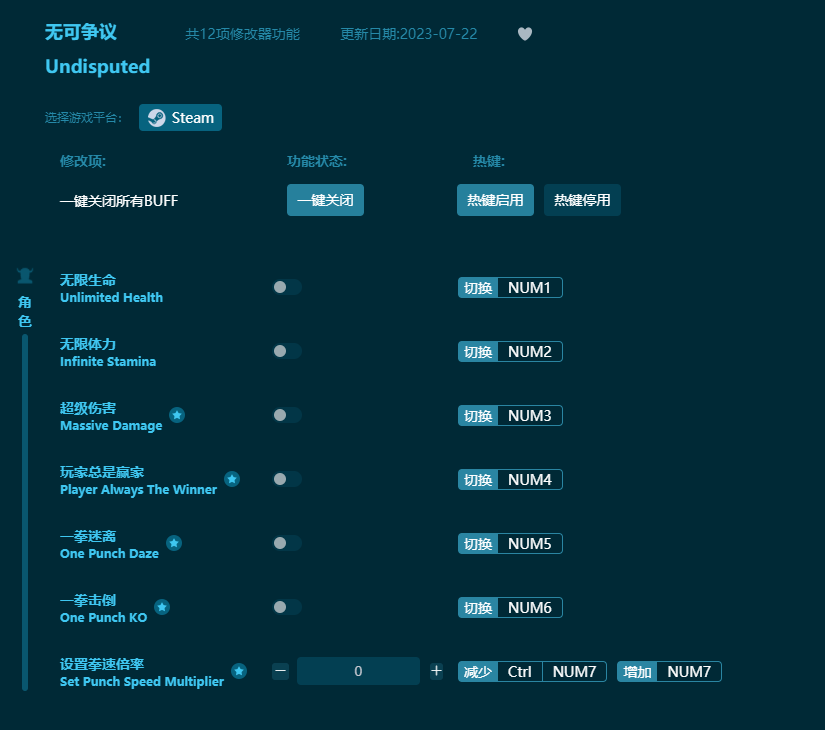Click the character icon above the 角色 sidebar
Image resolution: width=825 pixels, height=730 pixels.
click(x=24, y=276)
